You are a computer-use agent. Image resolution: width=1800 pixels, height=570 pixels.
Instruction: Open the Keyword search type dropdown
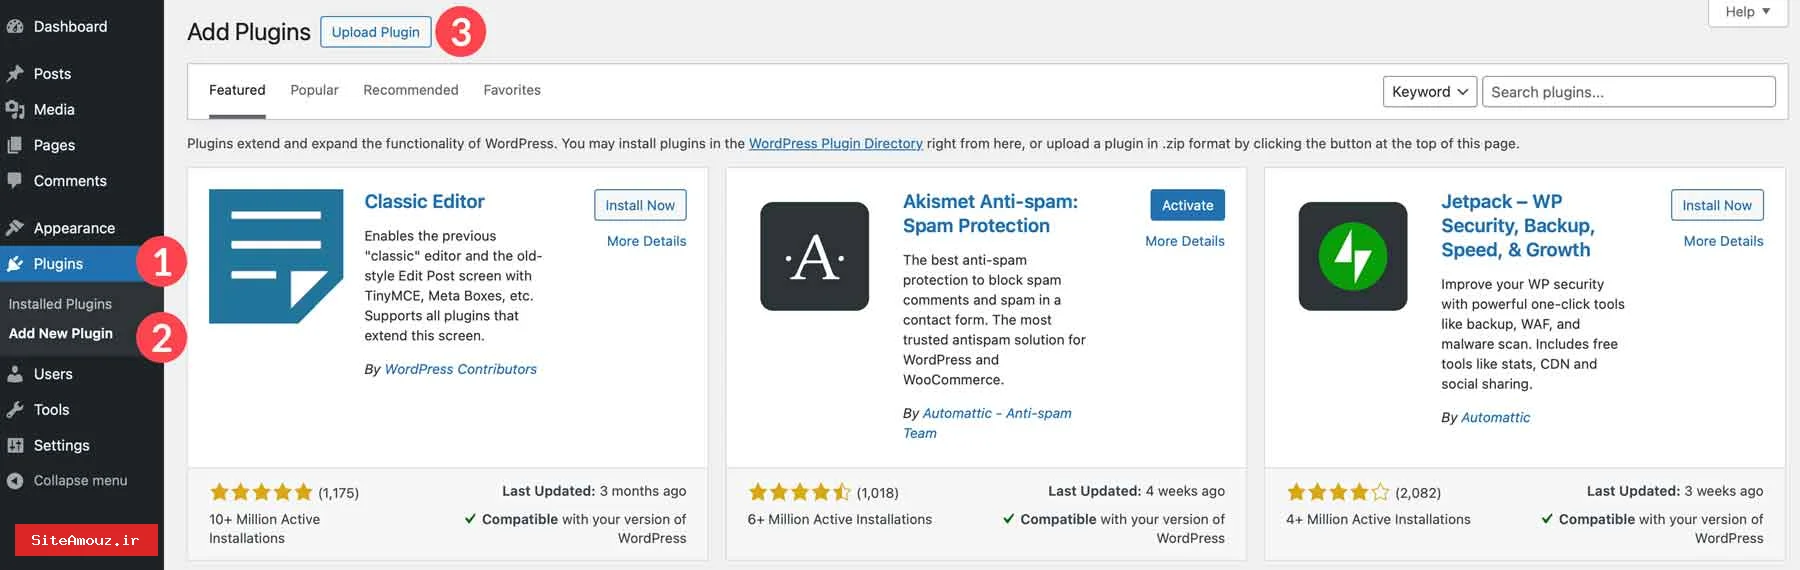(x=1429, y=92)
